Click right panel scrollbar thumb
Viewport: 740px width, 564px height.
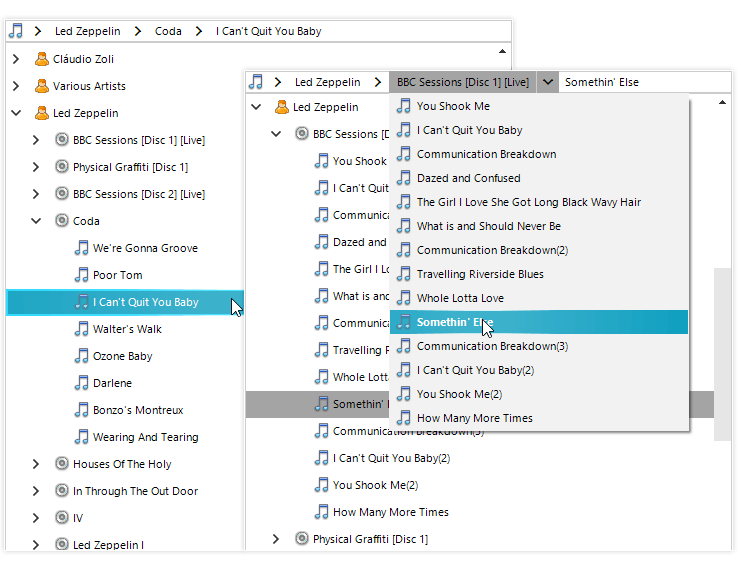(722, 354)
